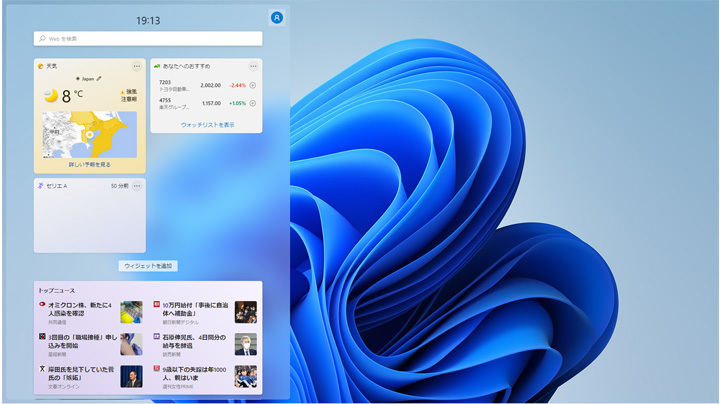720x404 pixels.
Task: Click the 8 °C temperature reading
Action: (73, 95)
